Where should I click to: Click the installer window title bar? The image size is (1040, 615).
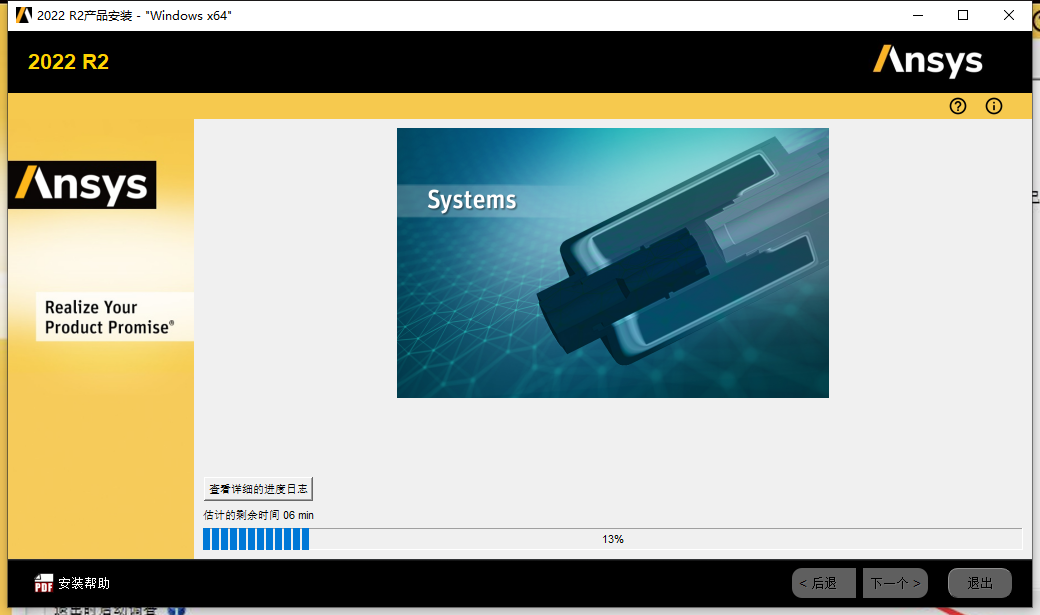(500, 15)
